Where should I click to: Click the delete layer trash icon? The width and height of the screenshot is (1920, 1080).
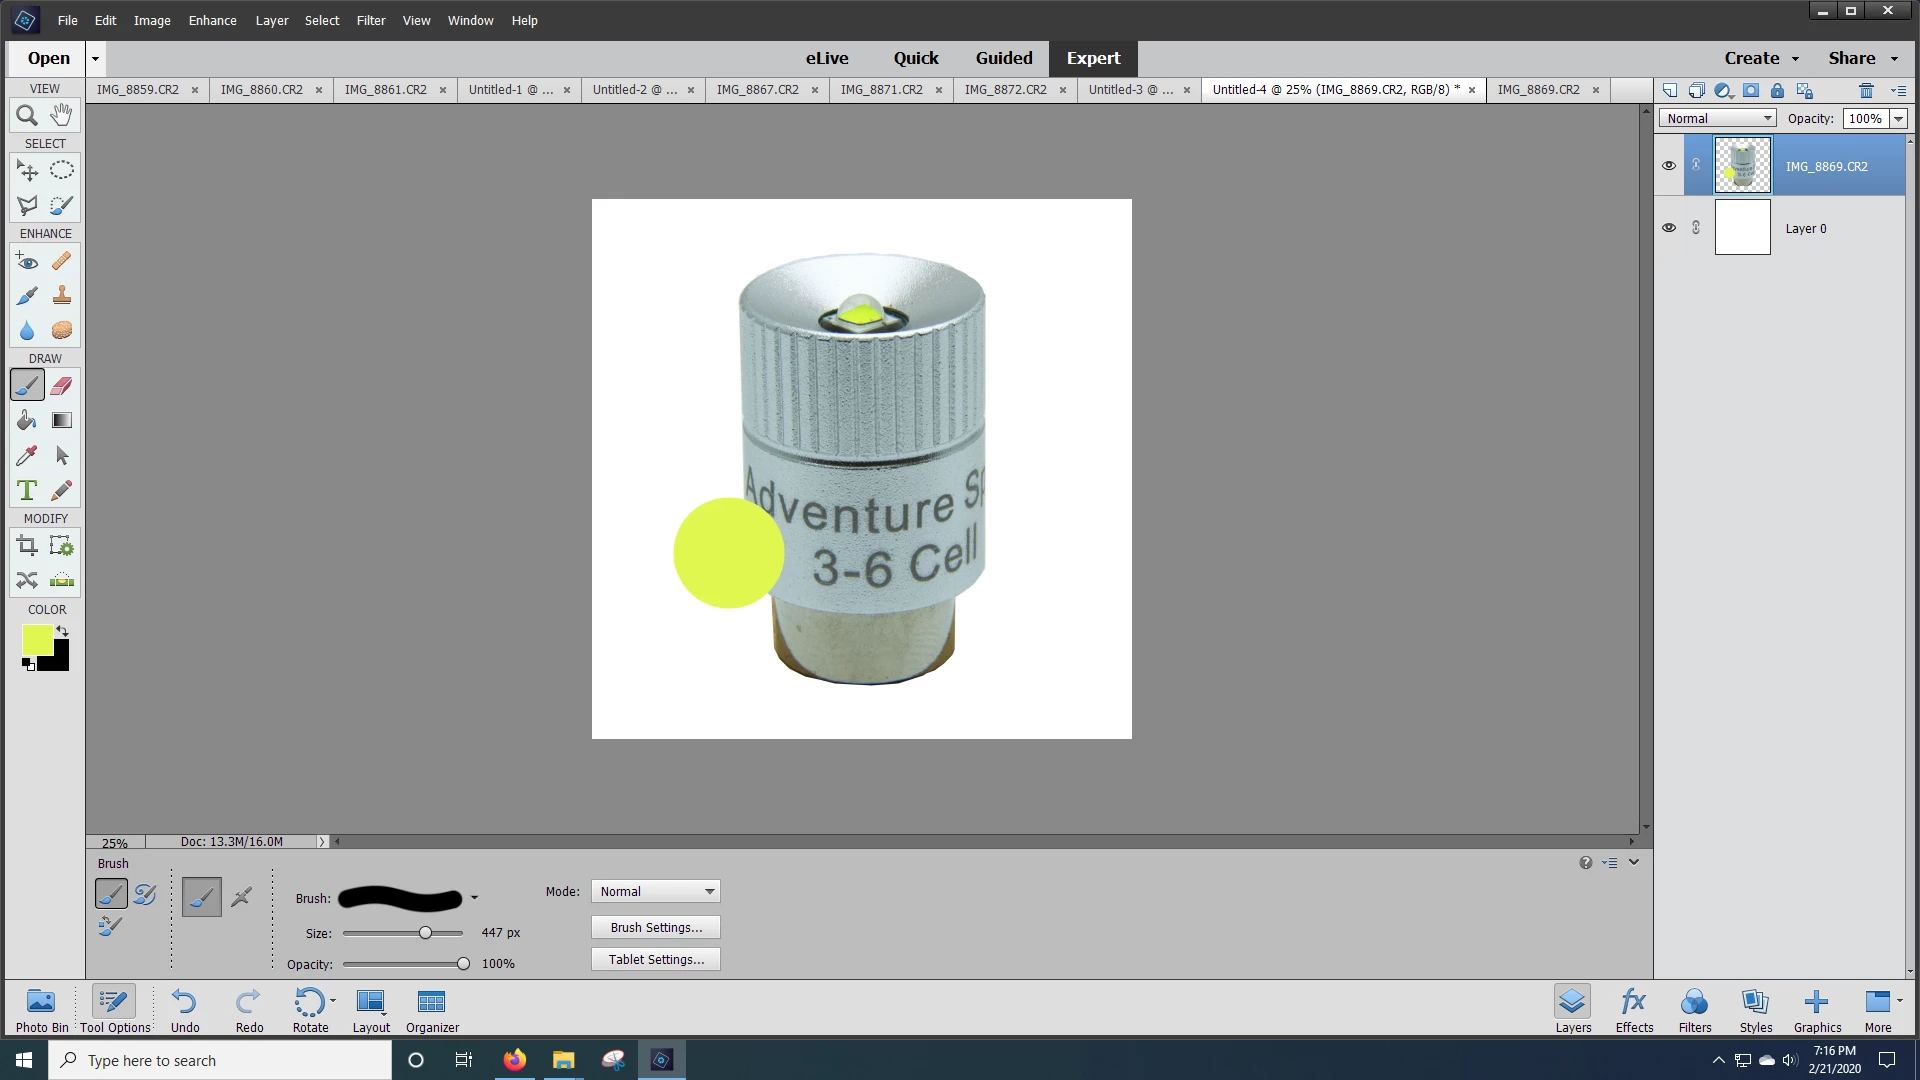point(1866,90)
